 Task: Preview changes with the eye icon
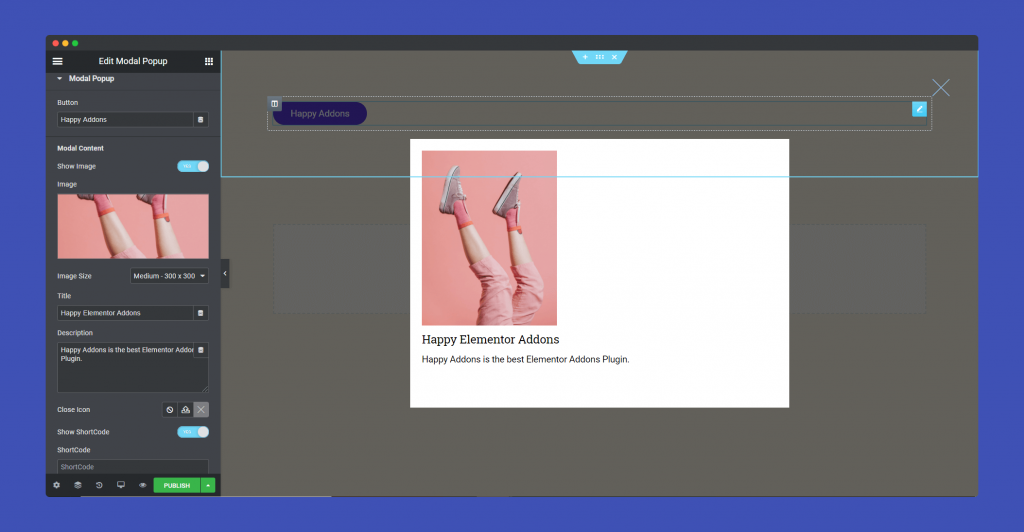click(x=142, y=486)
